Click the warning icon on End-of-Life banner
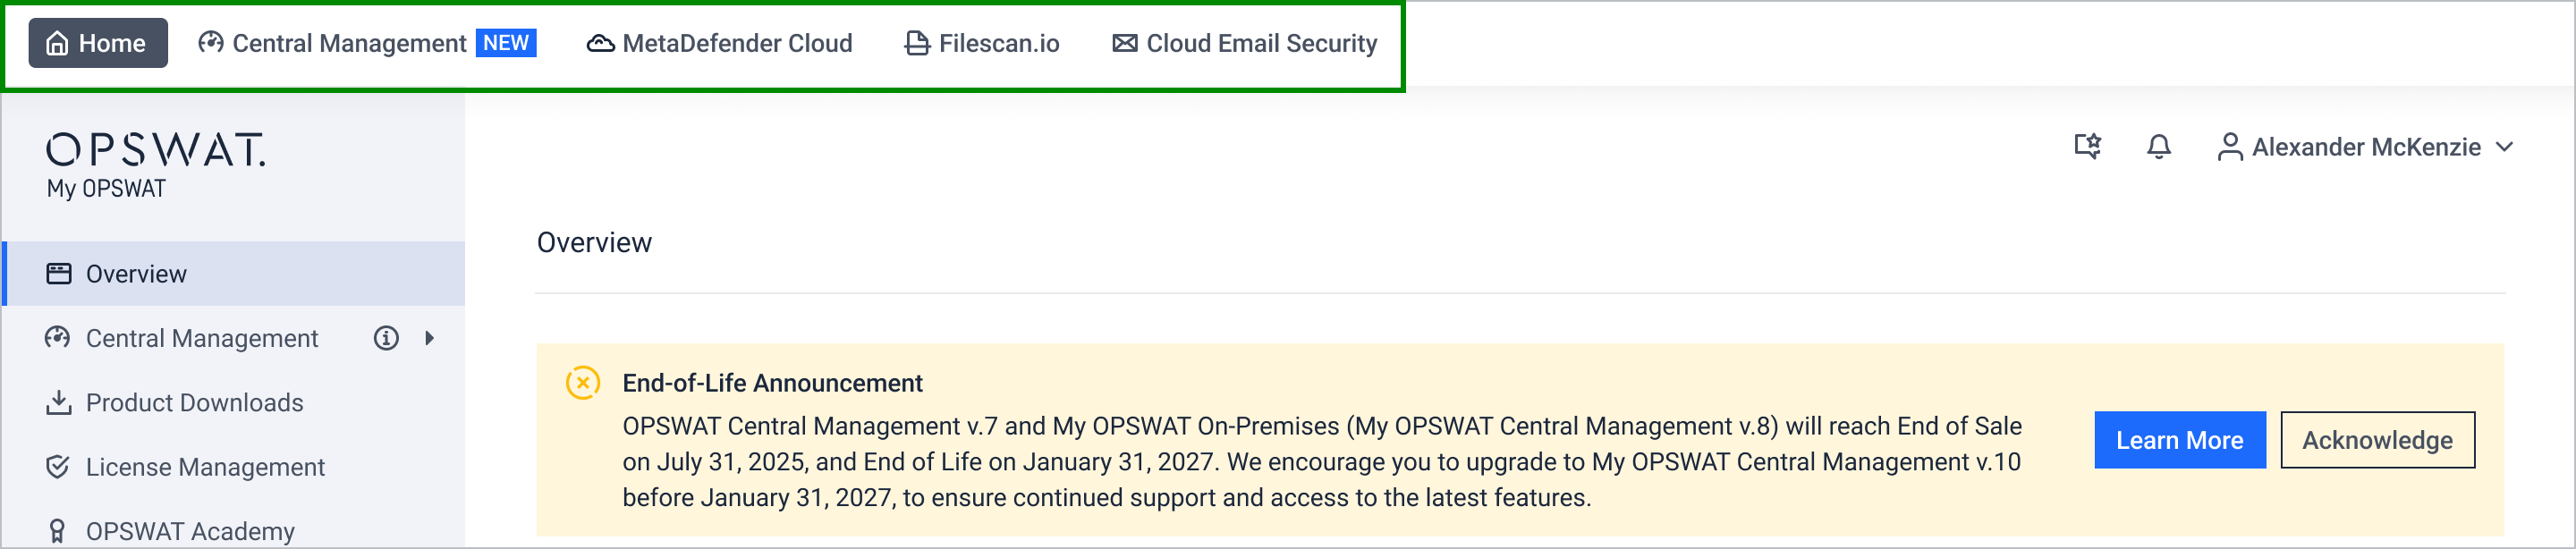This screenshot has height=549, width=2576. click(x=582, y=383)
